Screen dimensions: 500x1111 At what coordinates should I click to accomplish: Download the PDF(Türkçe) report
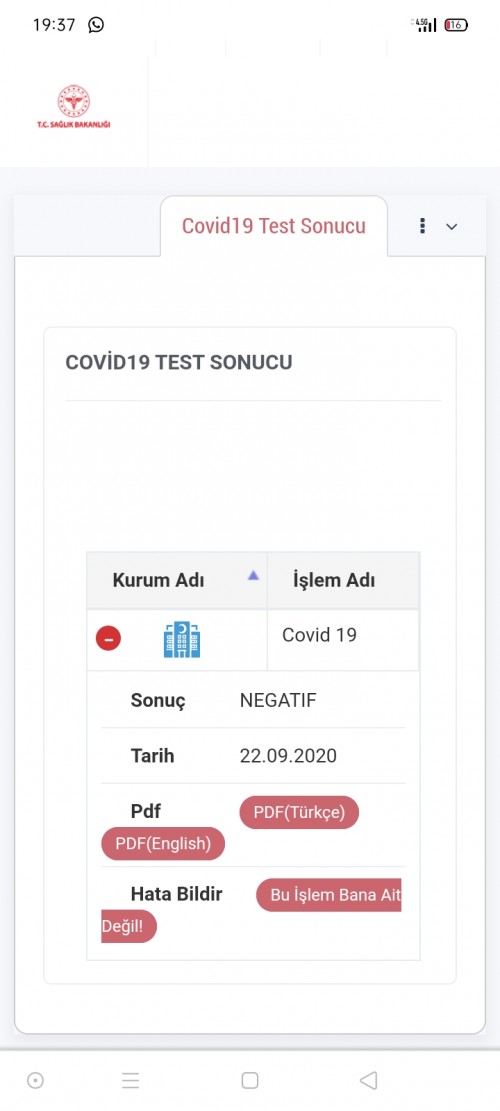[x=300, y=812]
